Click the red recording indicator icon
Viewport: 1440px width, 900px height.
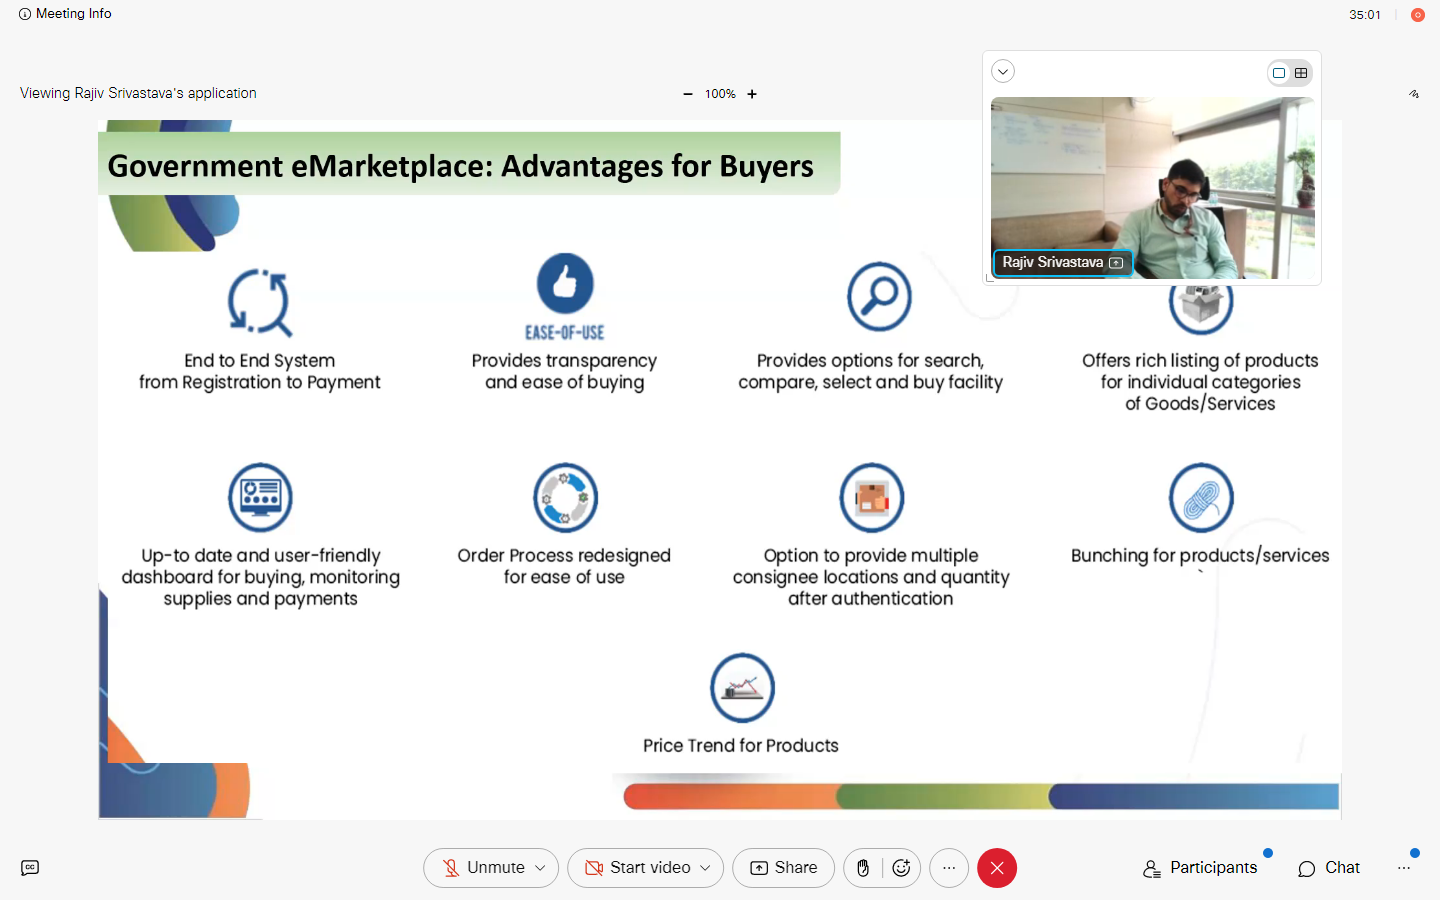[1417, 15]
